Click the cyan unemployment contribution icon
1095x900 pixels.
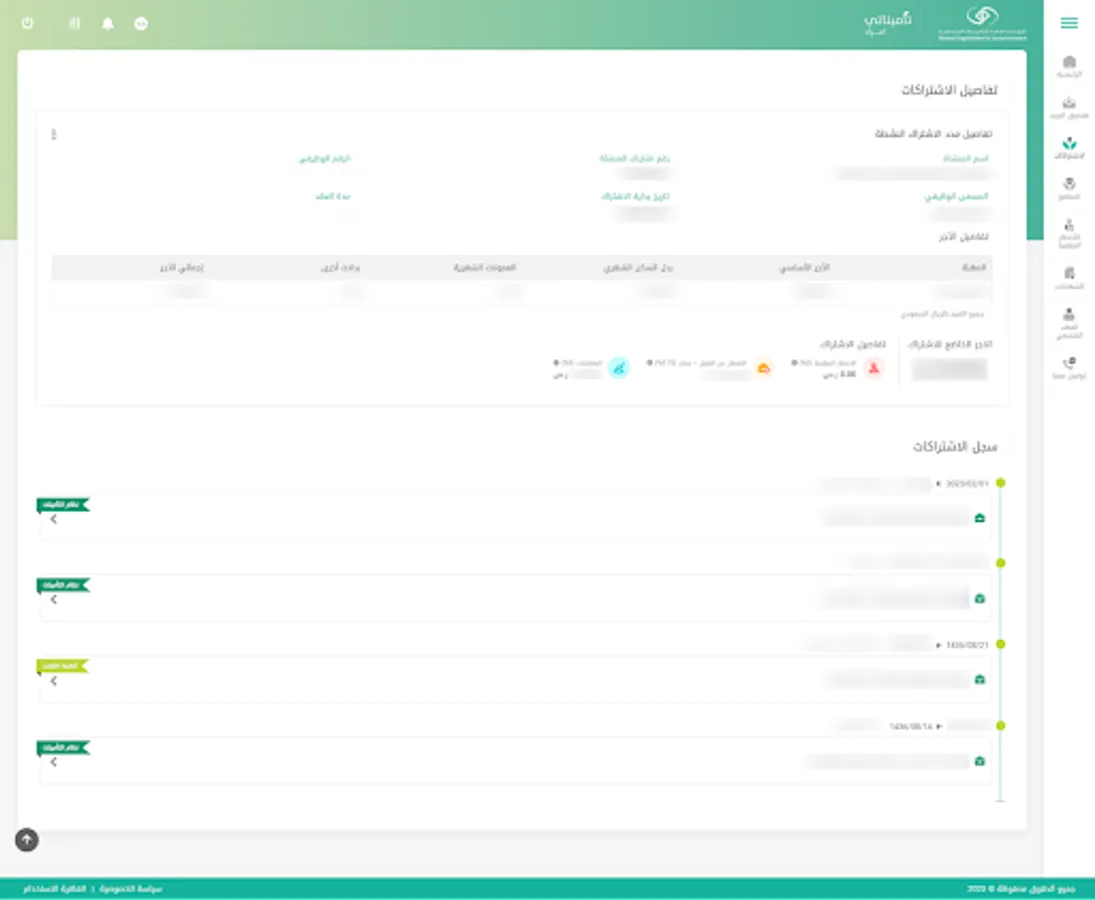coord(619,368)
